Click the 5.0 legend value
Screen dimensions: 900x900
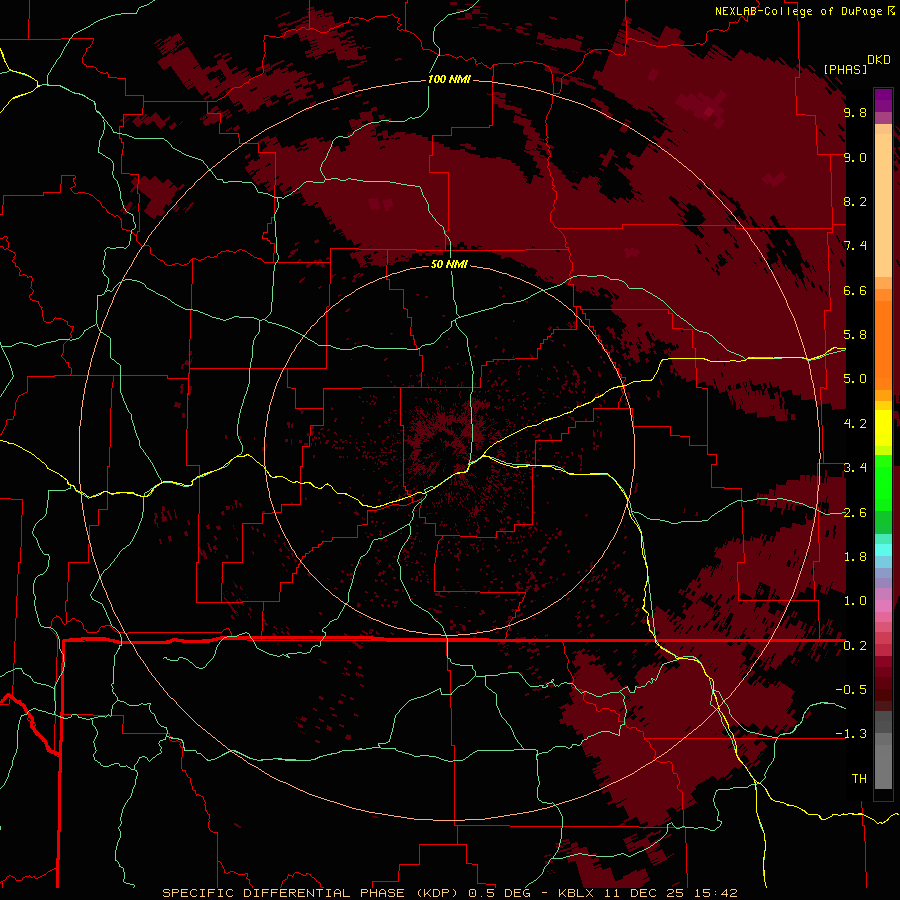[855, 379]
